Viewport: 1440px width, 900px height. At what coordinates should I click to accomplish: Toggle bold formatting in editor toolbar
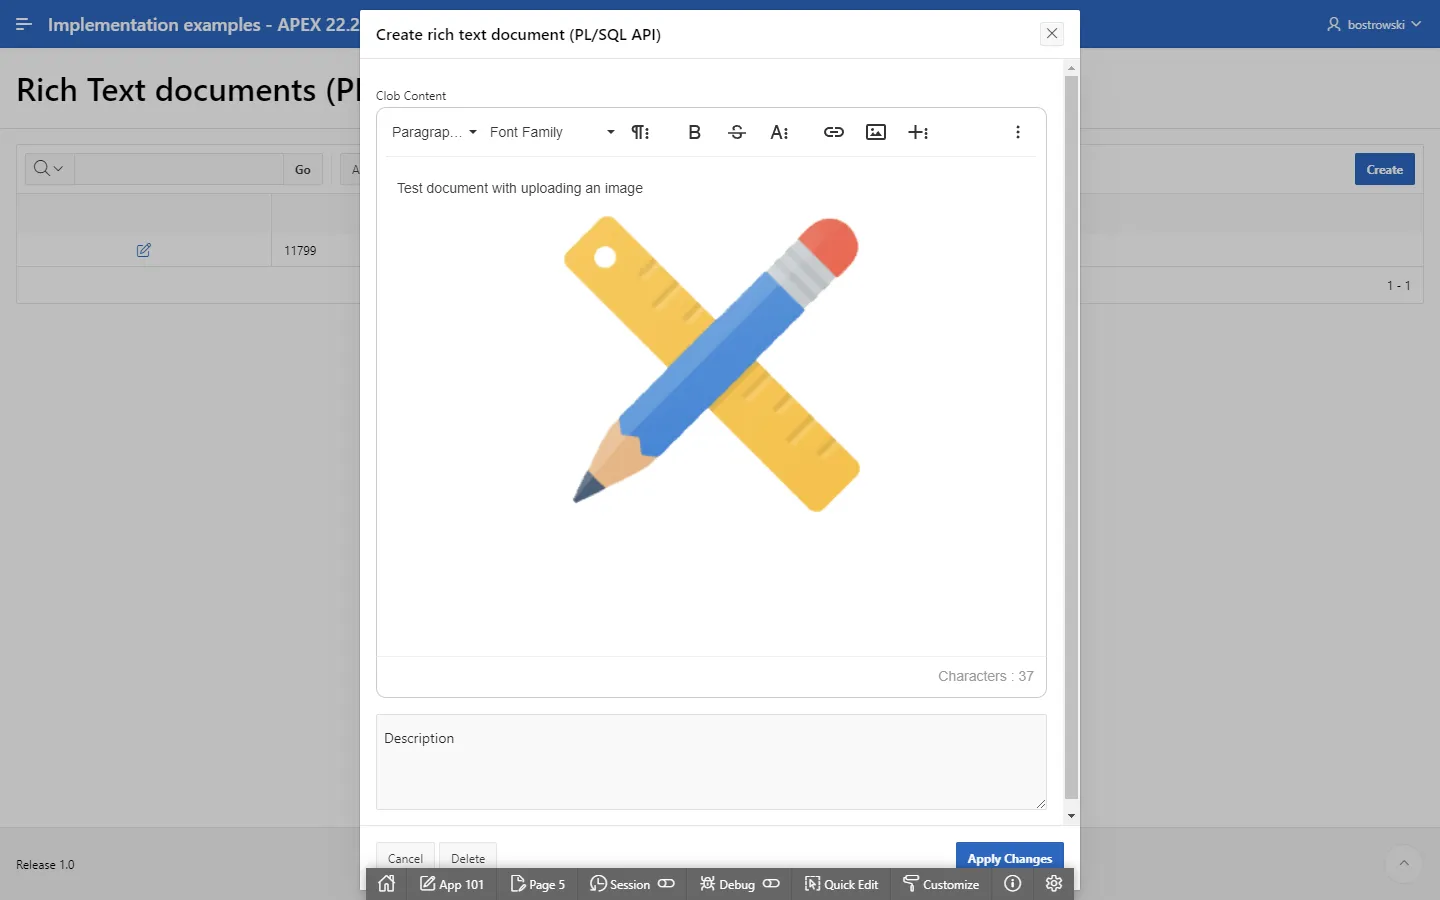click(x=694, y=132)
